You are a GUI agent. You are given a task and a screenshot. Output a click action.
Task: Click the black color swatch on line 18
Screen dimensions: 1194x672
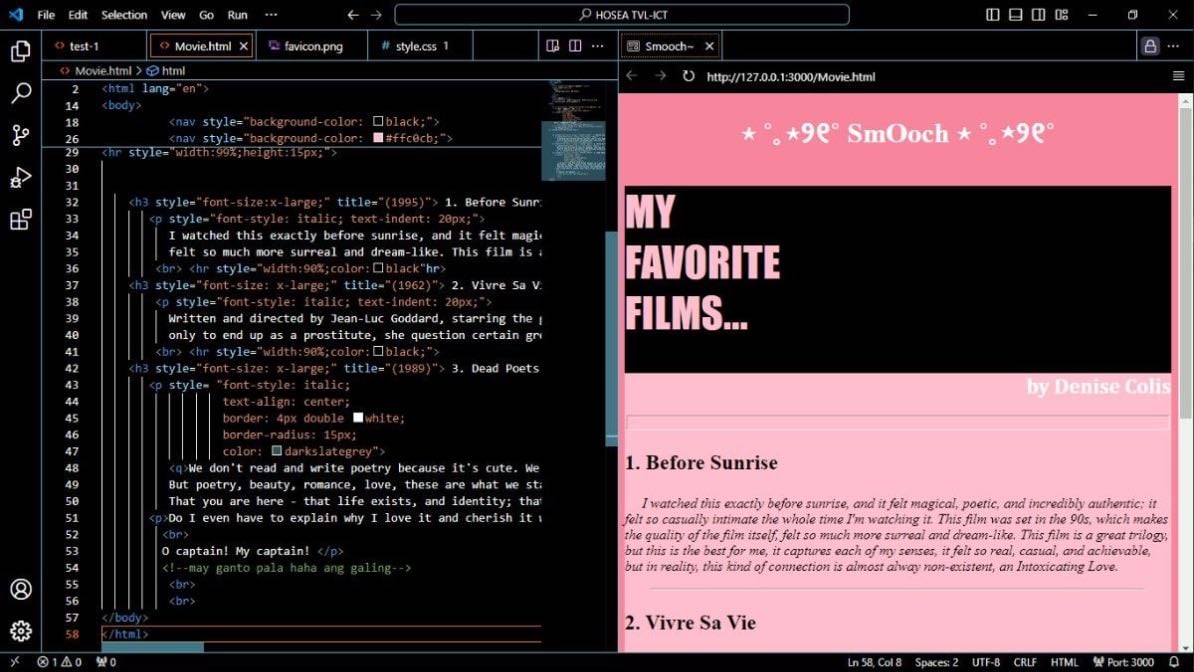(378, 121)
